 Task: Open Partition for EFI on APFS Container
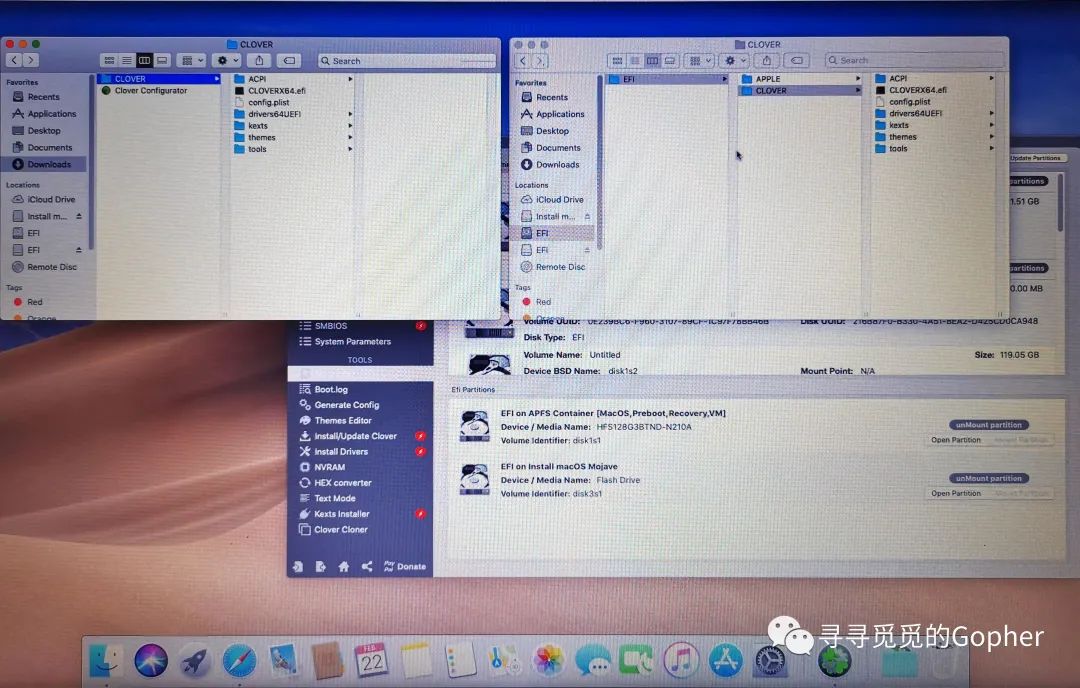(x=956, y=440)
